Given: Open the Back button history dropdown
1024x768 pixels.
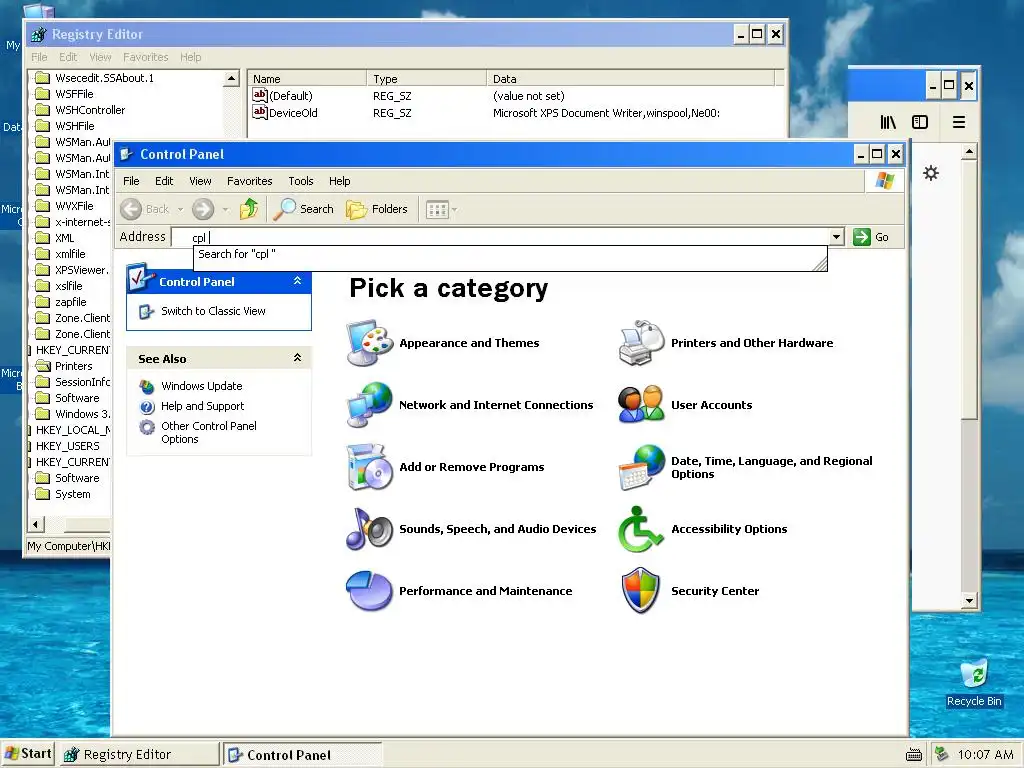Looking at the screenshot, I should click(x=180, y=210).
